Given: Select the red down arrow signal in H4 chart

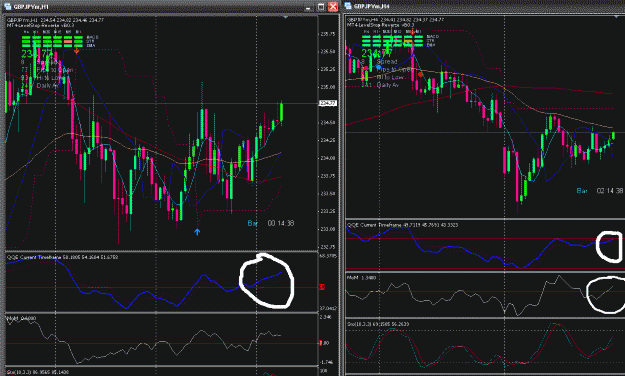Looking at the screenshot, I should tap(412, 32).
